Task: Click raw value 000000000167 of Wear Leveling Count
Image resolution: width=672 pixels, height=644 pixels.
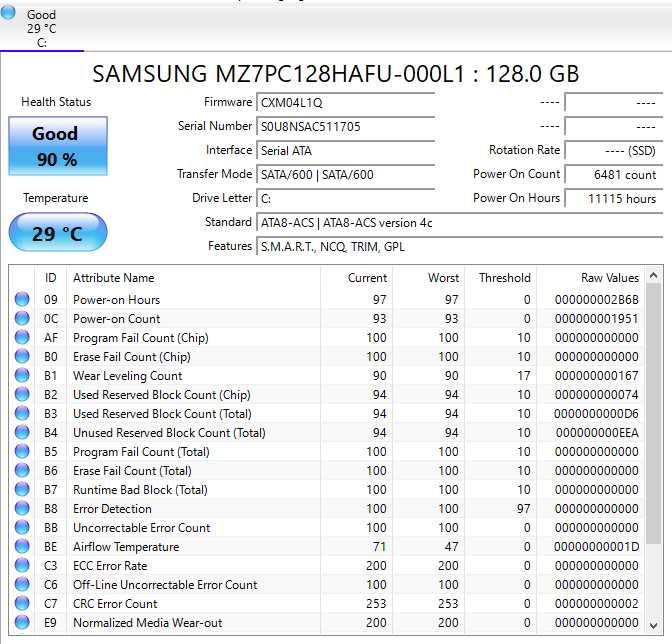Action: [x=597, y=376]
